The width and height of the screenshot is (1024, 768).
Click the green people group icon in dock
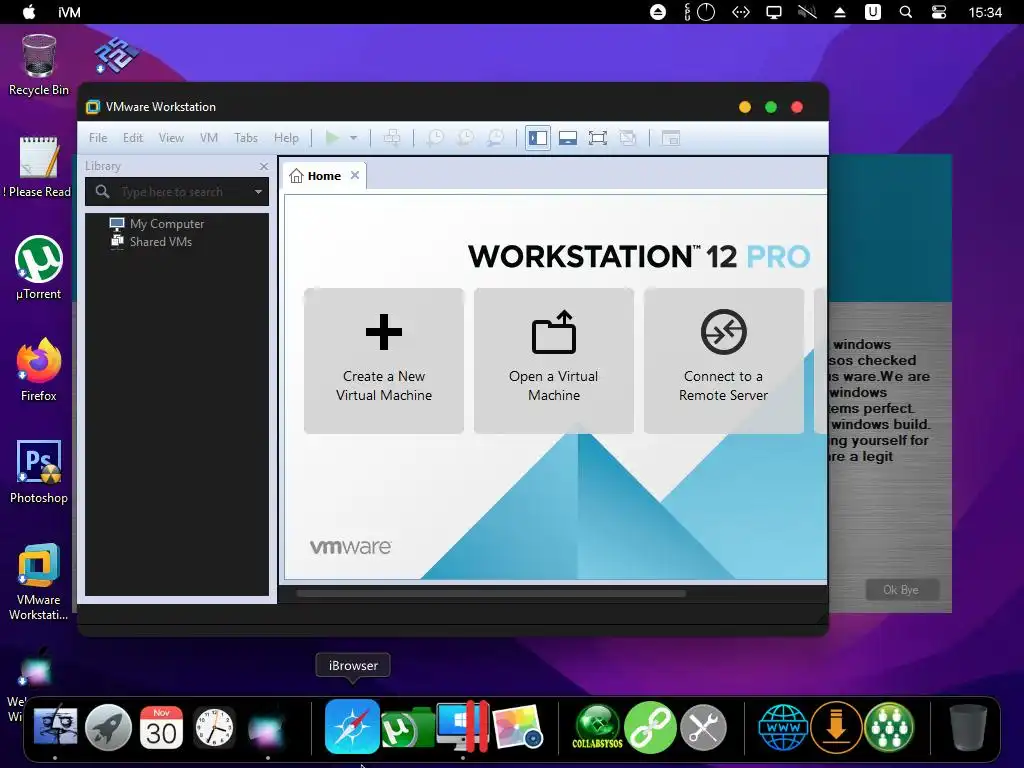coord(889,727)
